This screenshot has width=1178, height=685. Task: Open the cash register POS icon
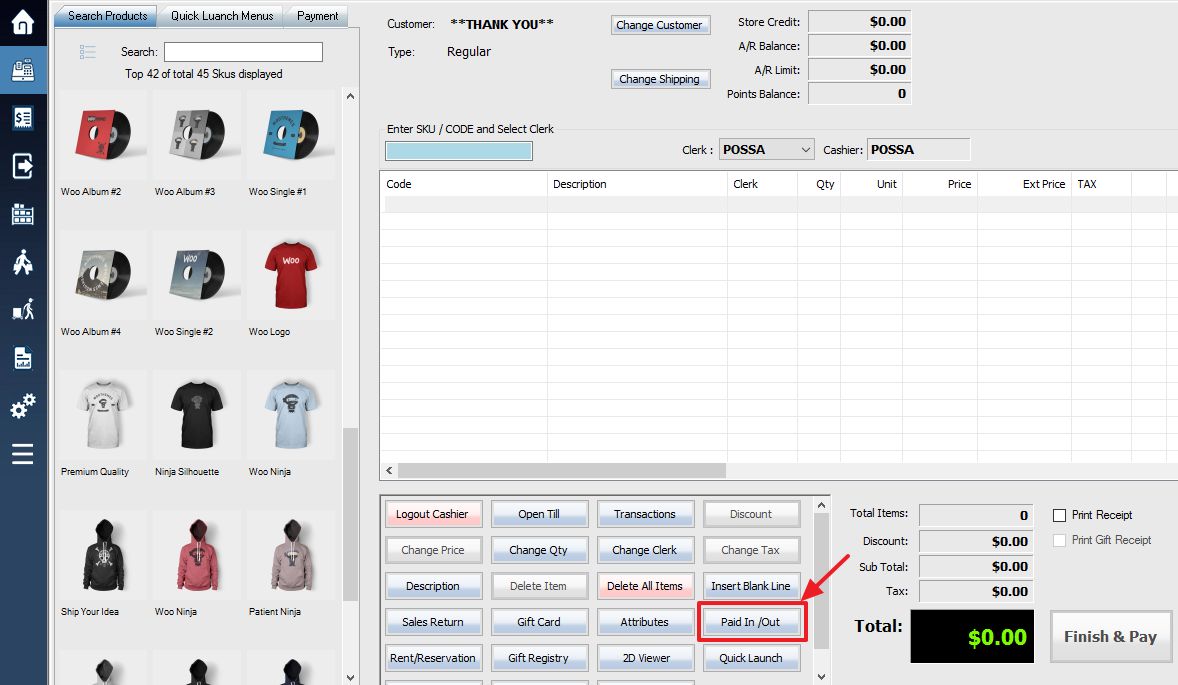(23, 70)
